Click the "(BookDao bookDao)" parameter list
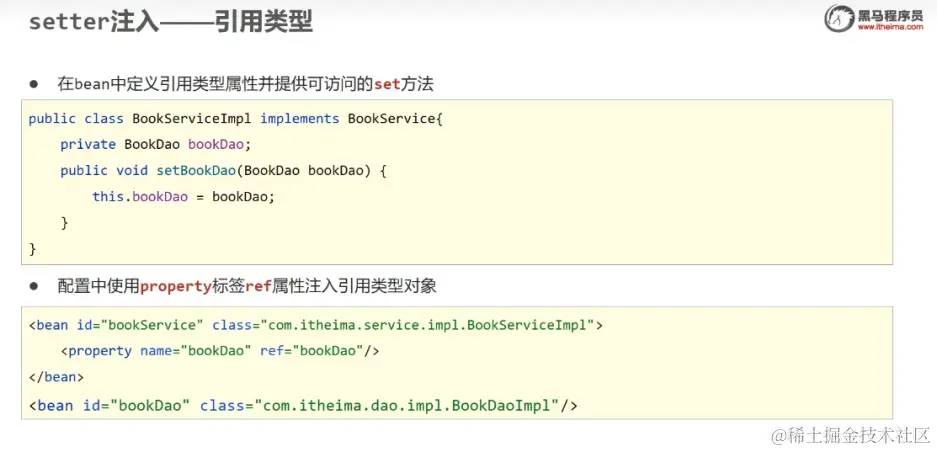 [x=304, y=170]
